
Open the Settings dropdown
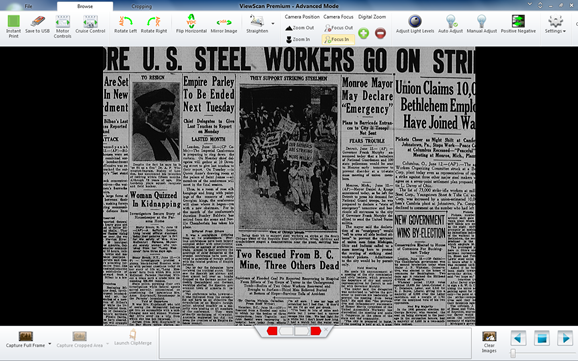point(555,24)
